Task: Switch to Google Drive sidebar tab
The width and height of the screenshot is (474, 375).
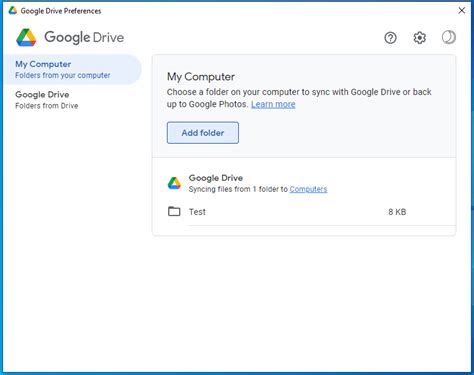Action: pos(72,100)
